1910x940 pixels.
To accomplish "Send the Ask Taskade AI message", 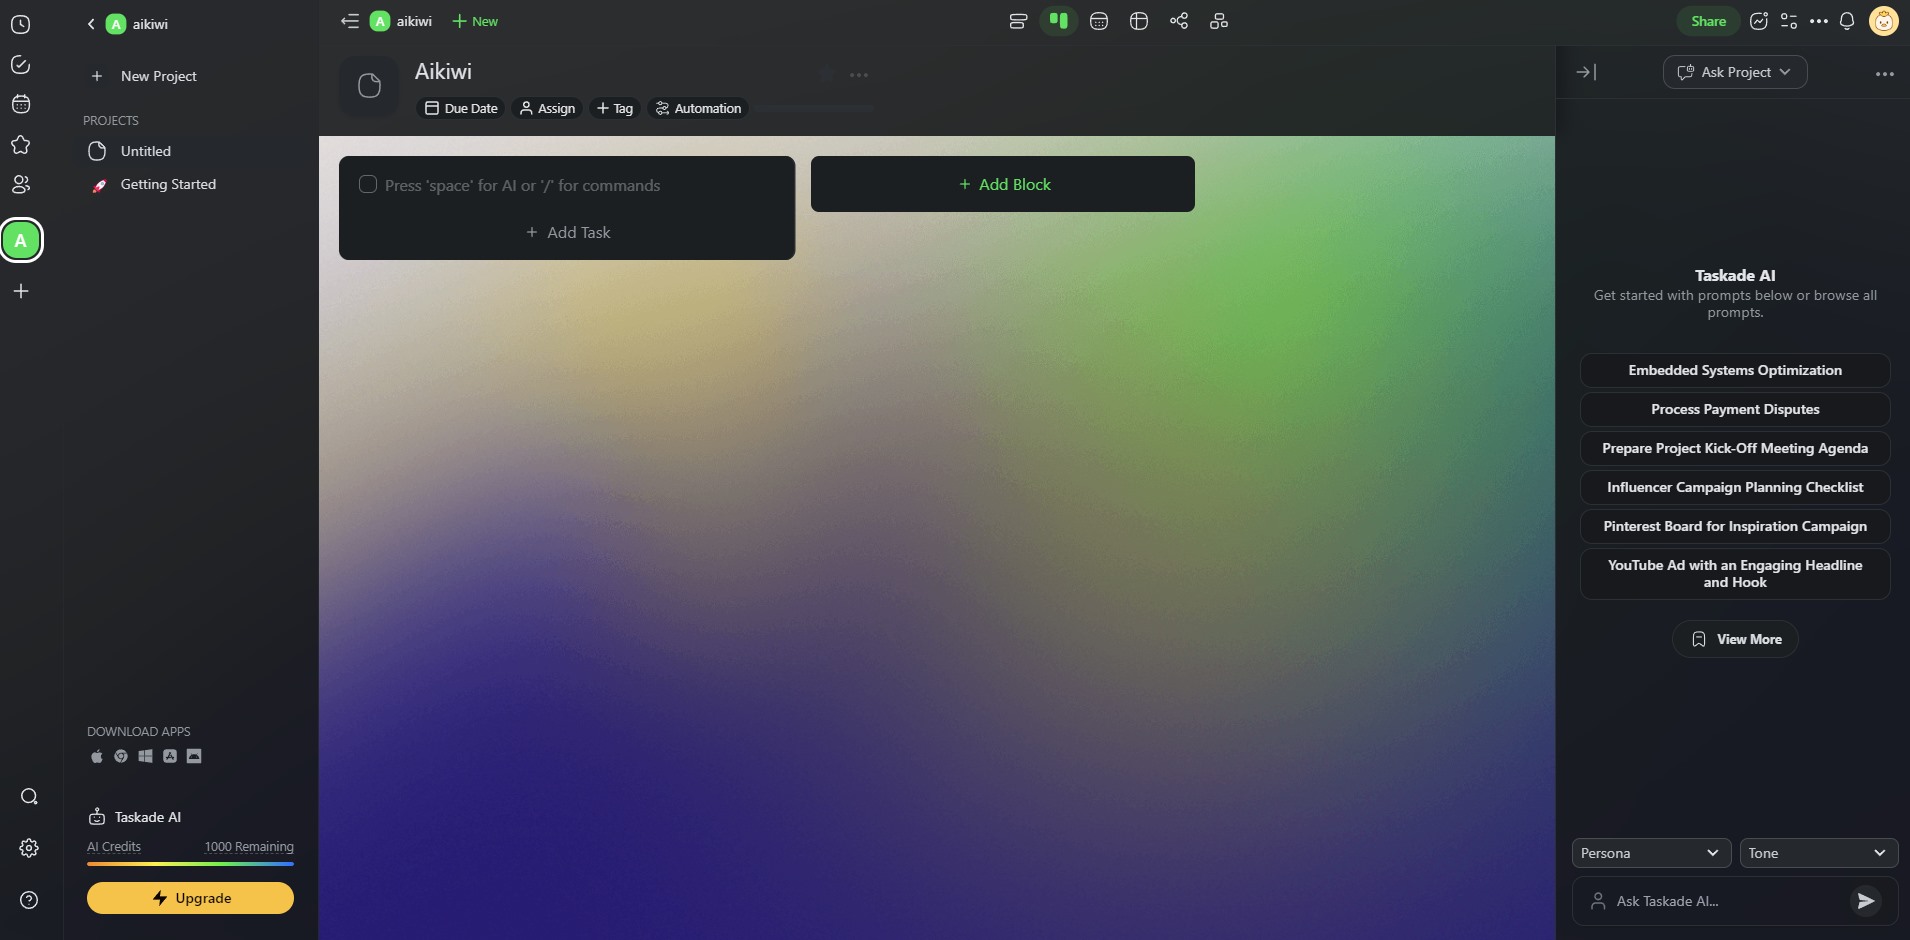I will click(x=1865, y=901).
